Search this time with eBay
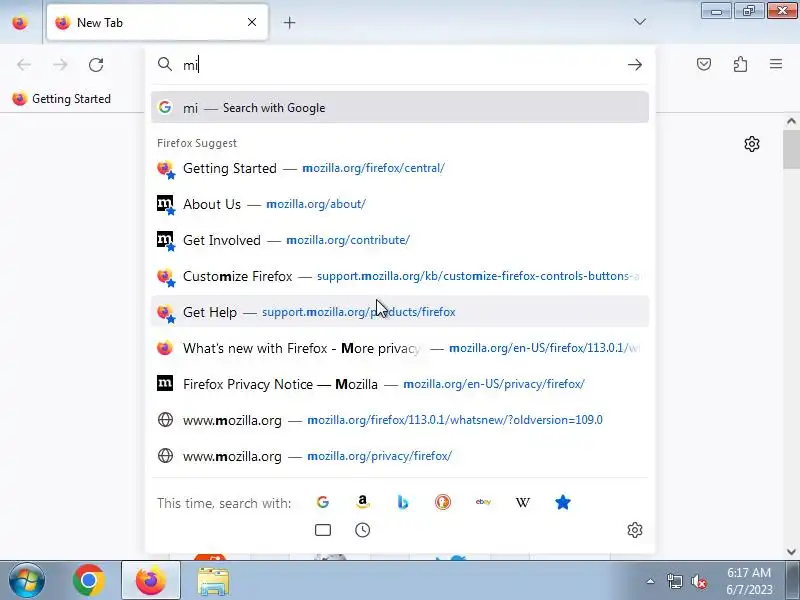This screenshot has height=600, width=800. pyautogui.click(x=483, y=503)
